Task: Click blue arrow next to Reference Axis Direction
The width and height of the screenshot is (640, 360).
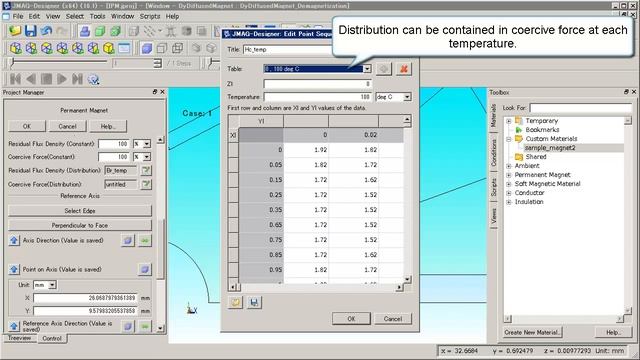Action: [14, 326]
